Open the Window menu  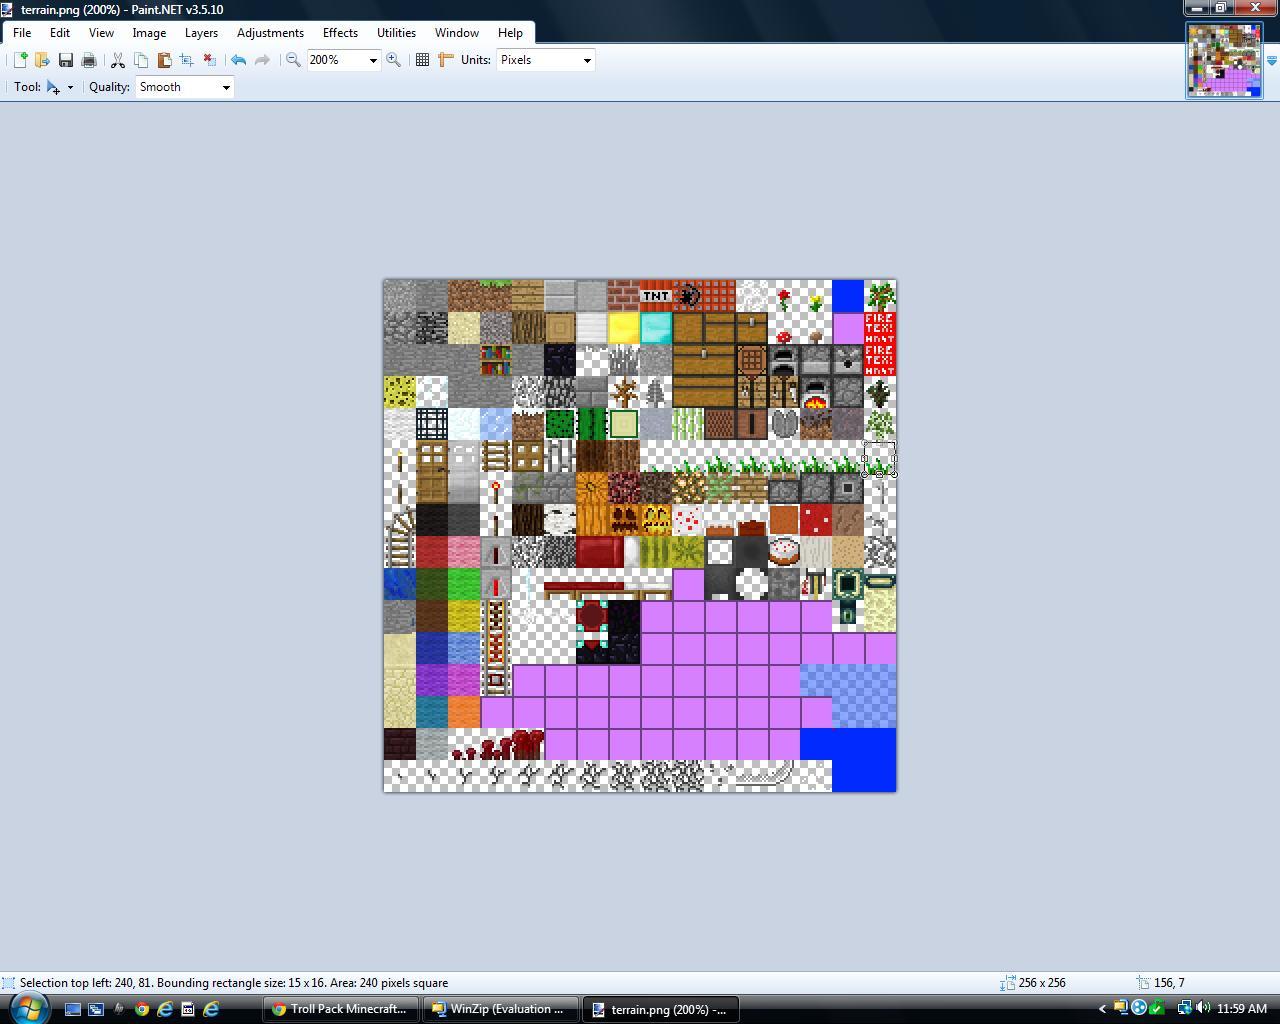[456, 33]
